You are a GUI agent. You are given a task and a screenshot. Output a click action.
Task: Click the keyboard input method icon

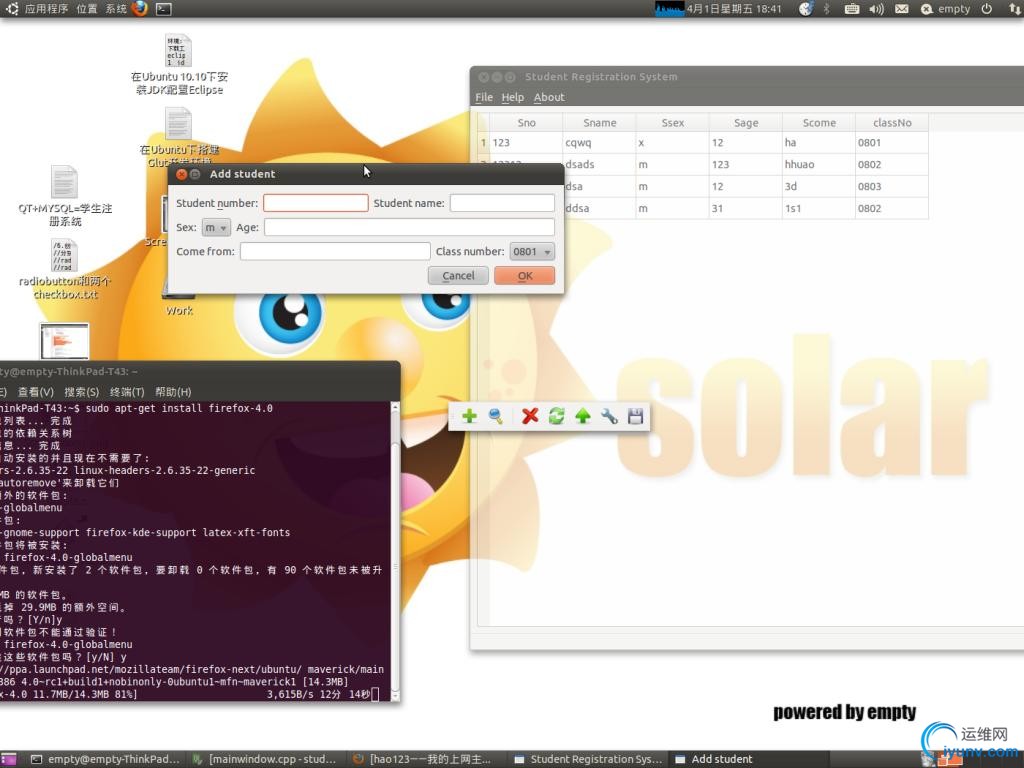coord(852,8)
